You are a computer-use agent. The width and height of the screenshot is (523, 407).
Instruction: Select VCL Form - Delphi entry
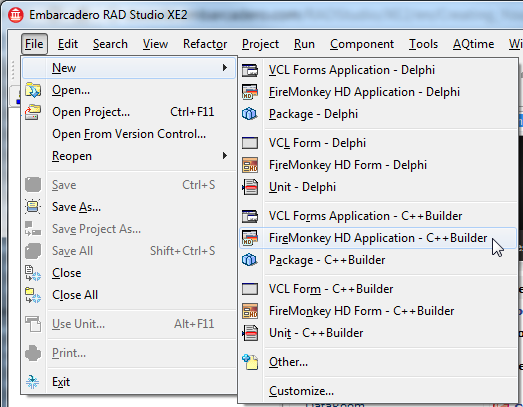pos(378,143)
